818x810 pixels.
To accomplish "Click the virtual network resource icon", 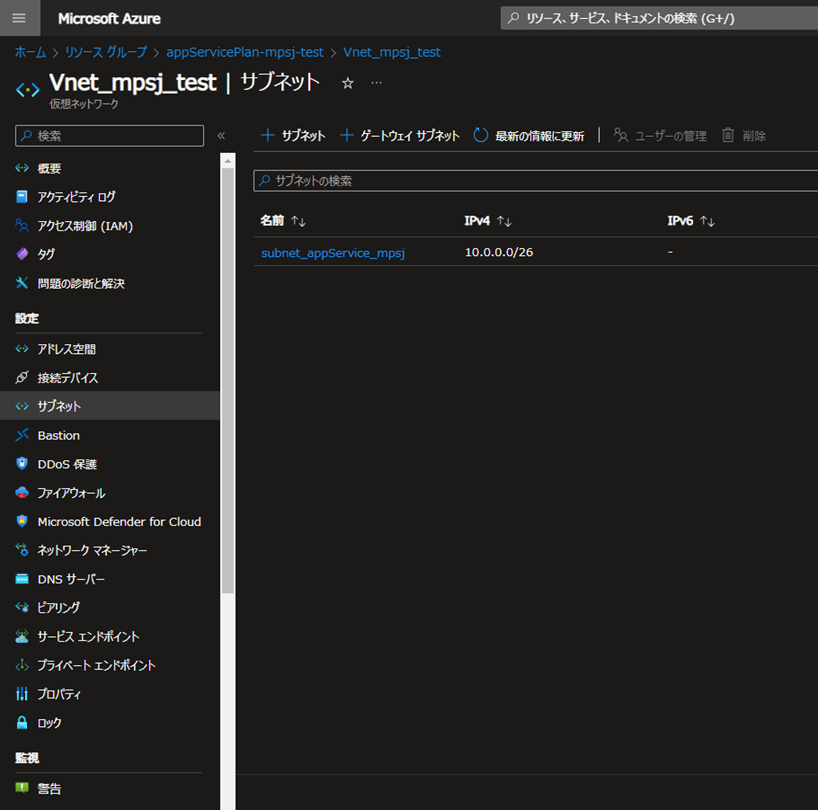I will [x=28, y=90].
